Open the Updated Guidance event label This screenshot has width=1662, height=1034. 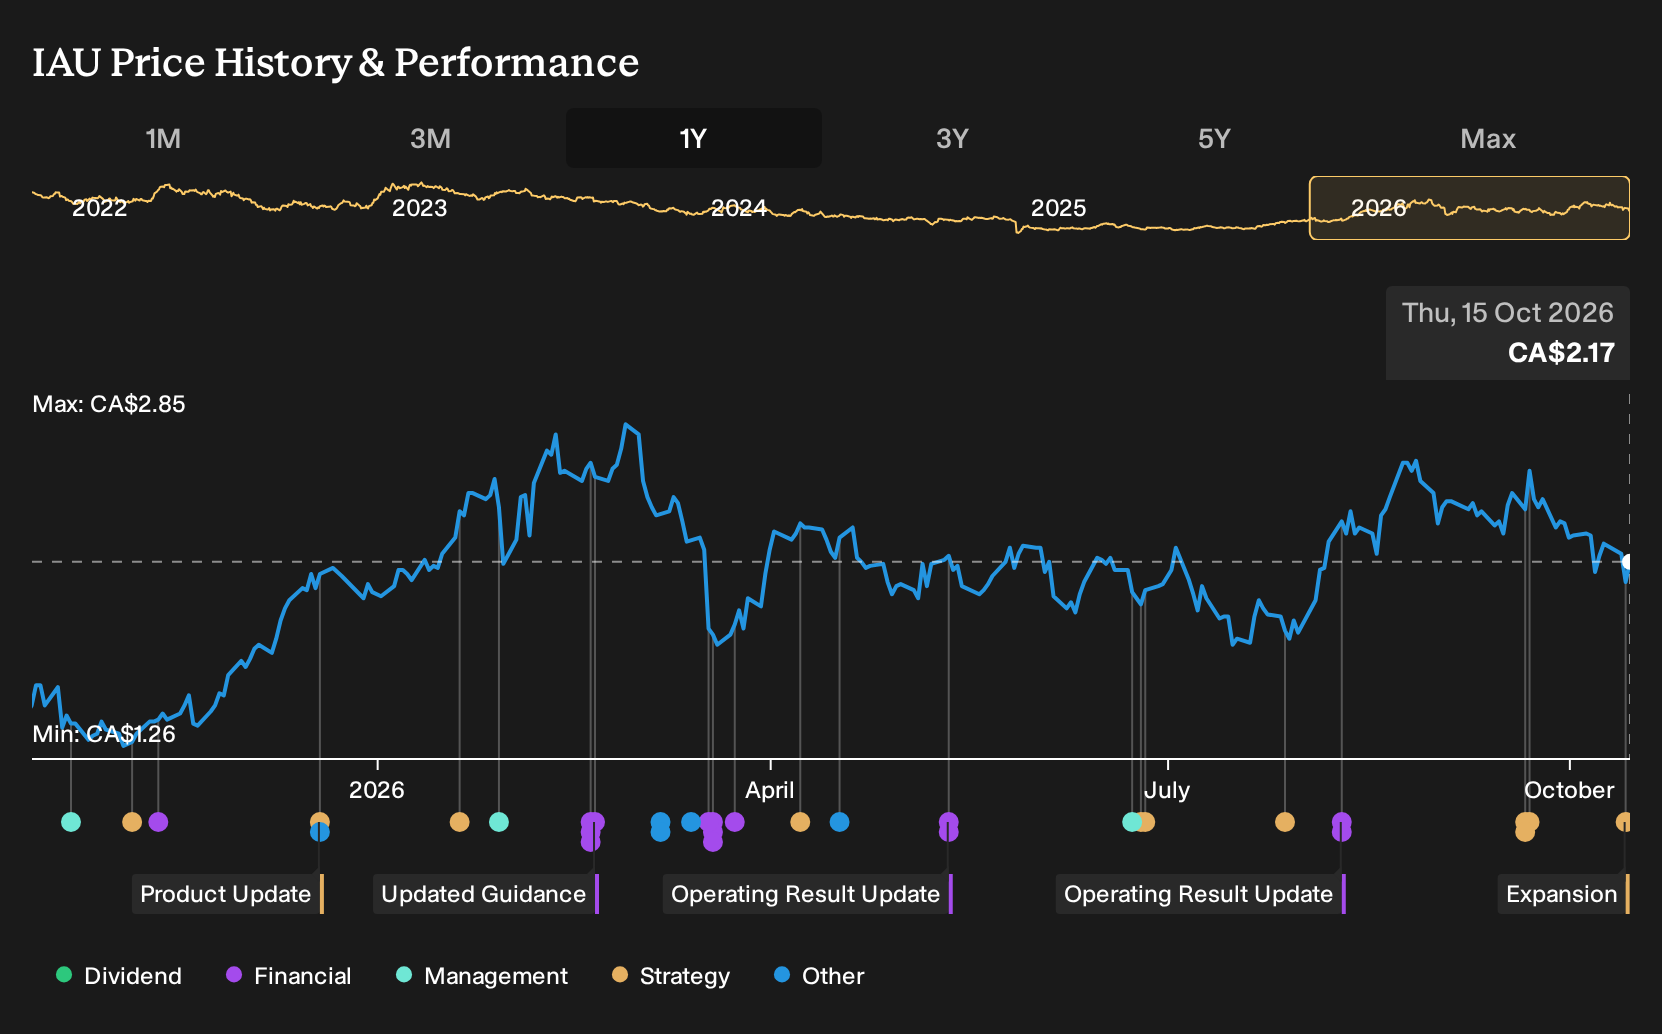point(485,894)
